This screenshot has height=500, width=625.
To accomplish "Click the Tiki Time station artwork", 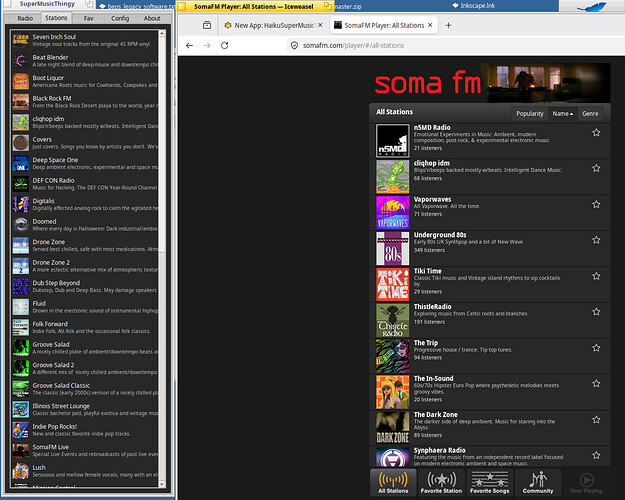I will pyautogui.click(x=393, y=284).
